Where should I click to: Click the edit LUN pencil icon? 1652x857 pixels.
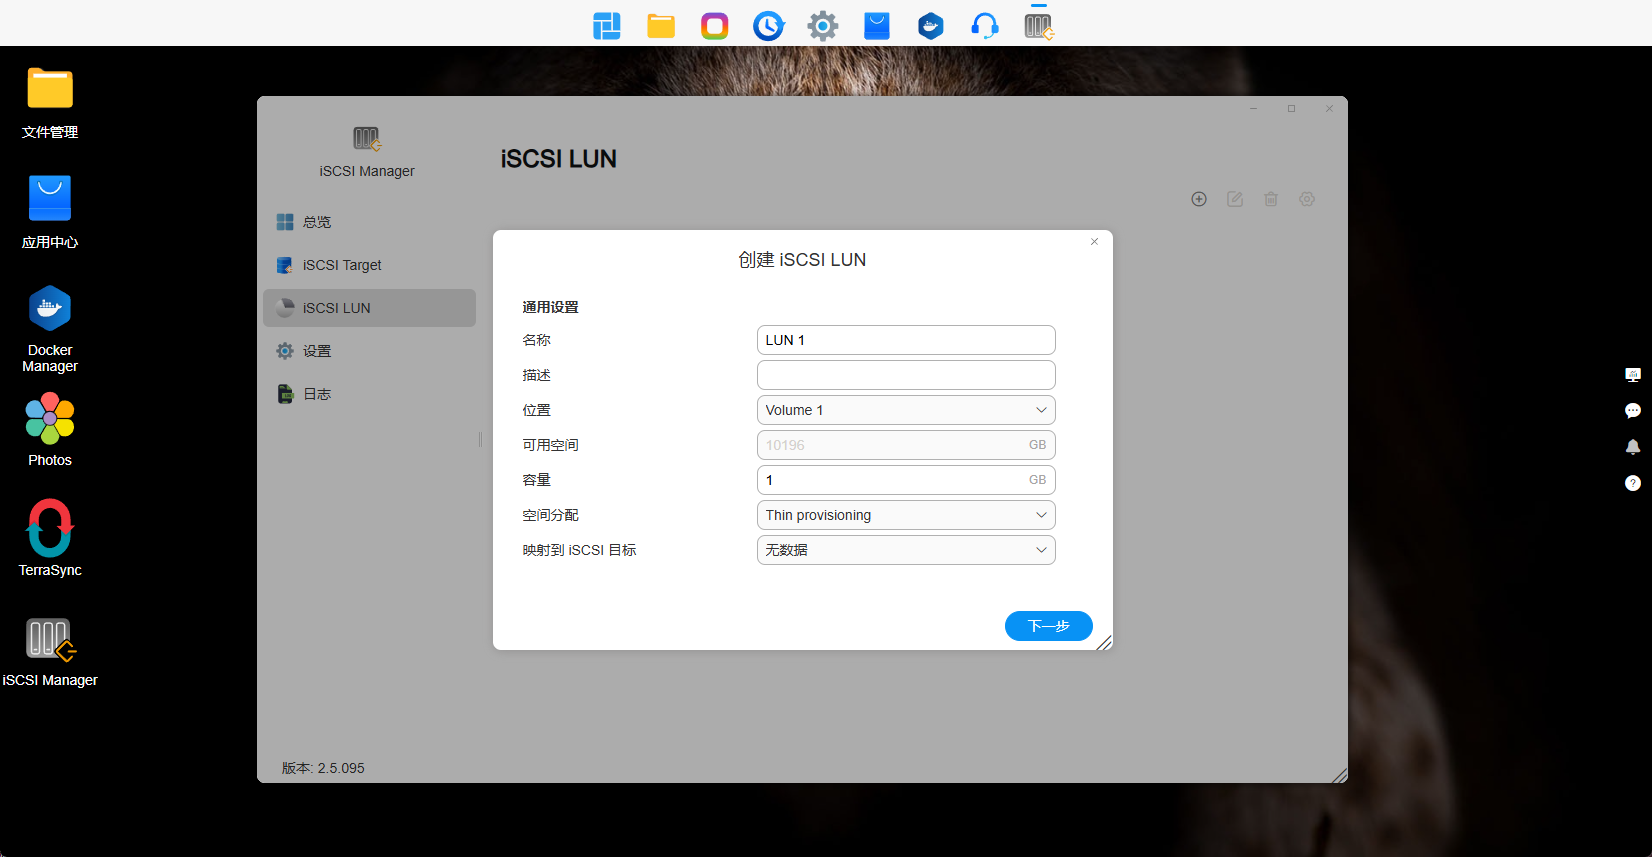coord(1235,199)
